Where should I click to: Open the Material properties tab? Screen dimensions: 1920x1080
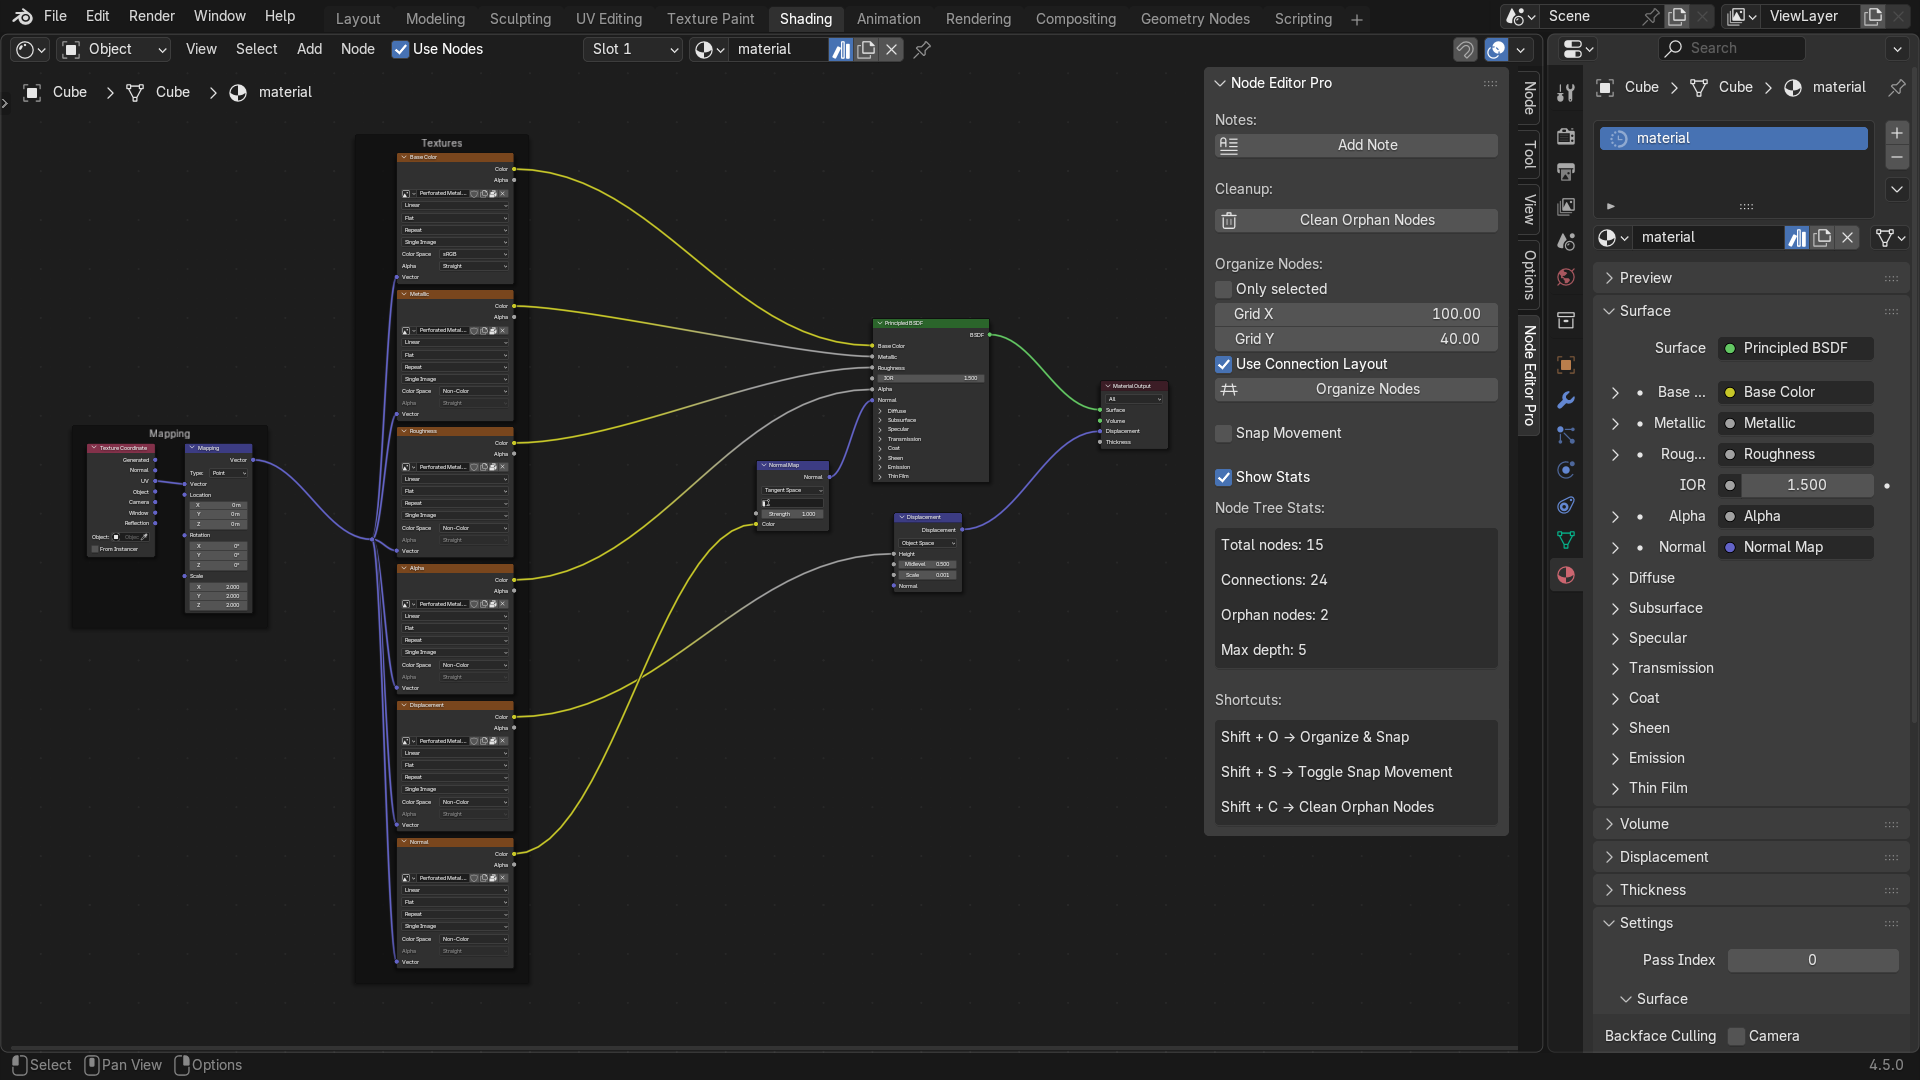[x=1566, y=575]
